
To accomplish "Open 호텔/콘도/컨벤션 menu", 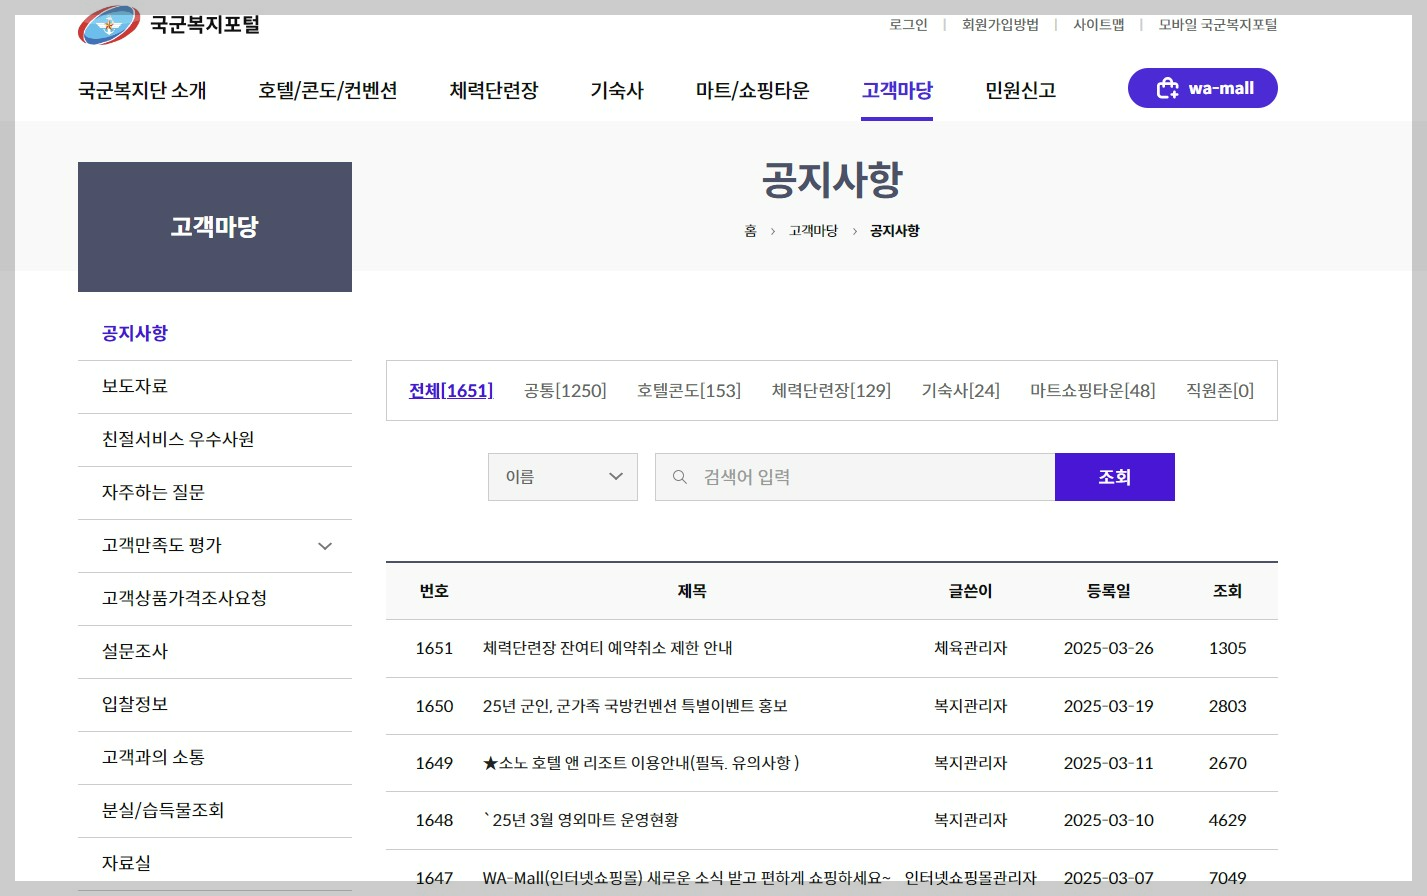I will tap(328, 90).
